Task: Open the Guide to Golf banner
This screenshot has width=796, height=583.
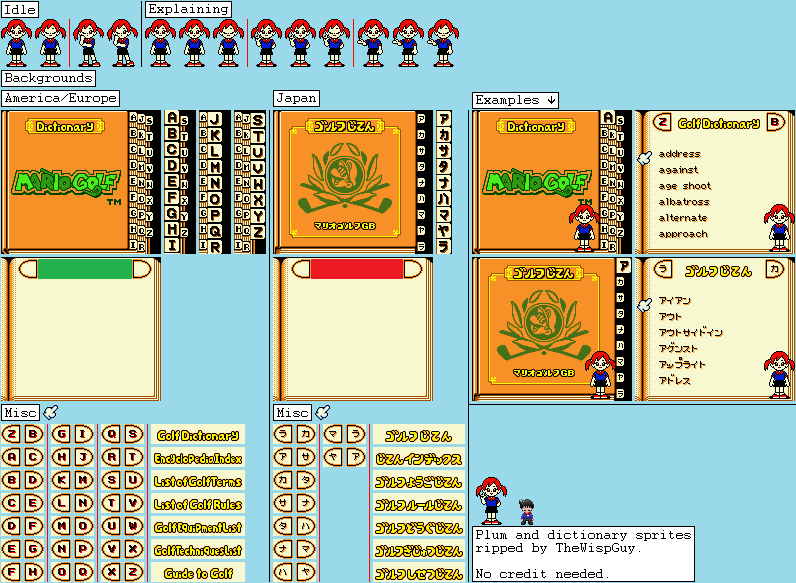Action: click(x=198, y=573)
